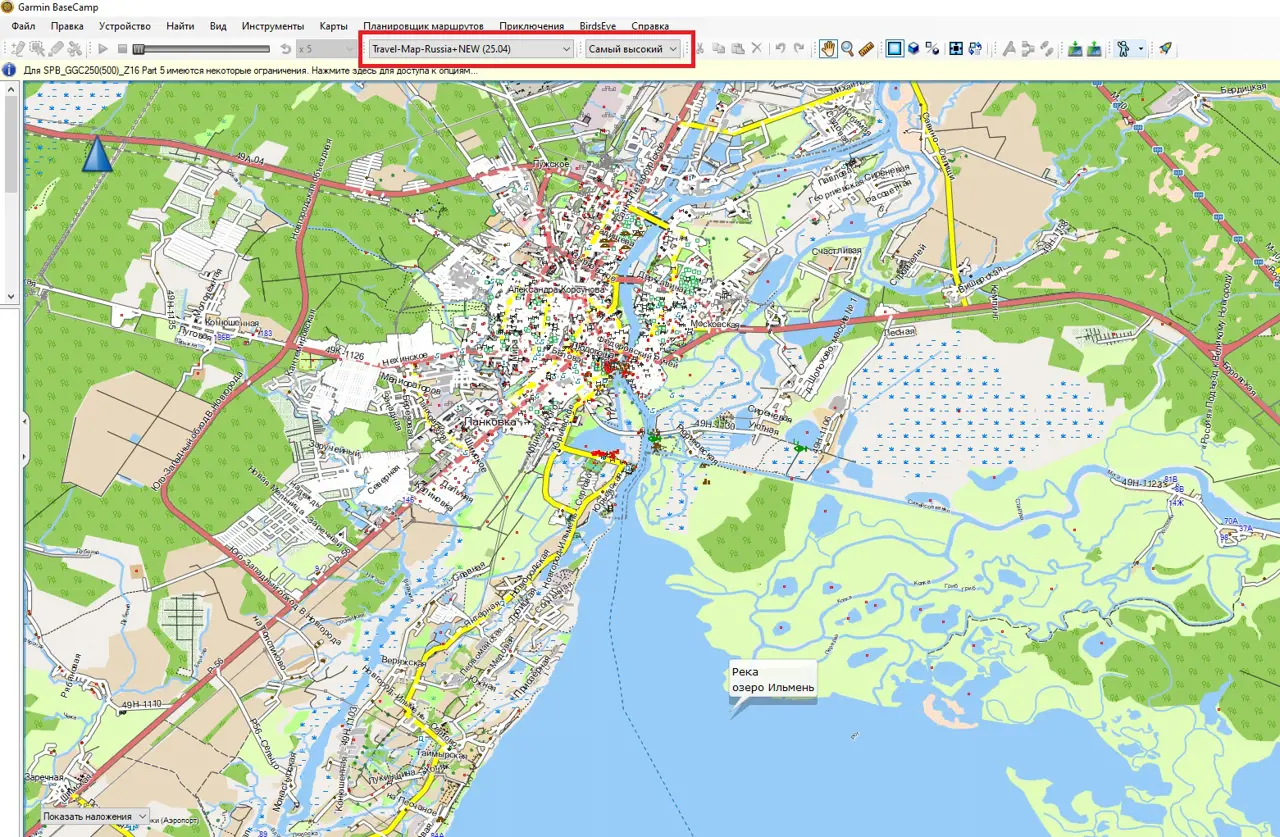
Task: Click the track creation toolbar icon
Action: tap(1047, 48)
